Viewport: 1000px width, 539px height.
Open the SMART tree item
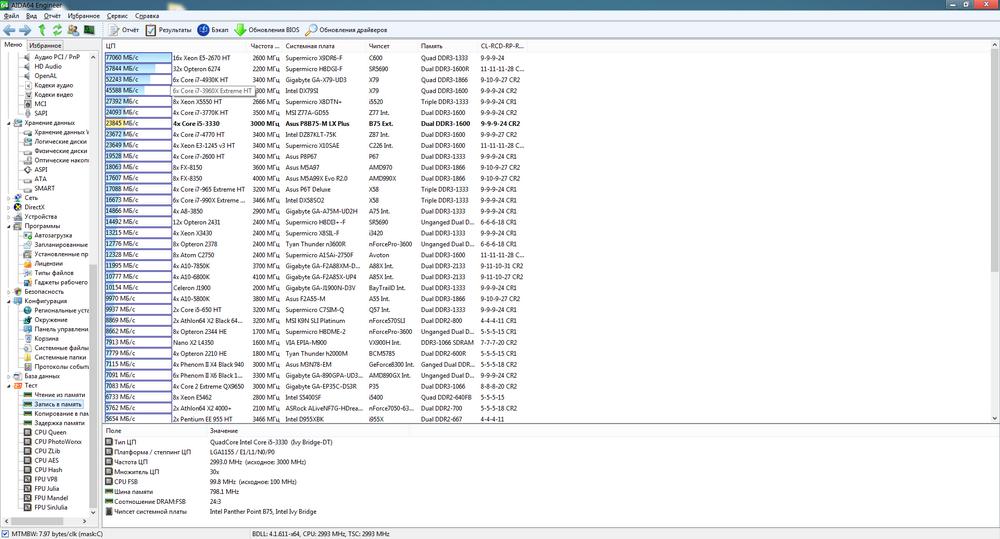(x=44, y=189)
